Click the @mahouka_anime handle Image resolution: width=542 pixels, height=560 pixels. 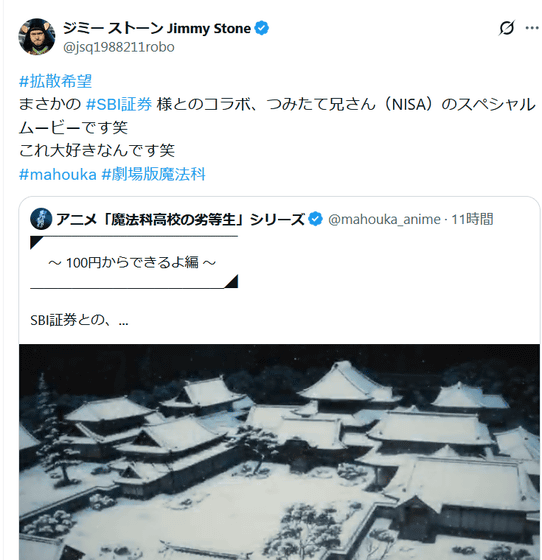[x=384, y=219]
